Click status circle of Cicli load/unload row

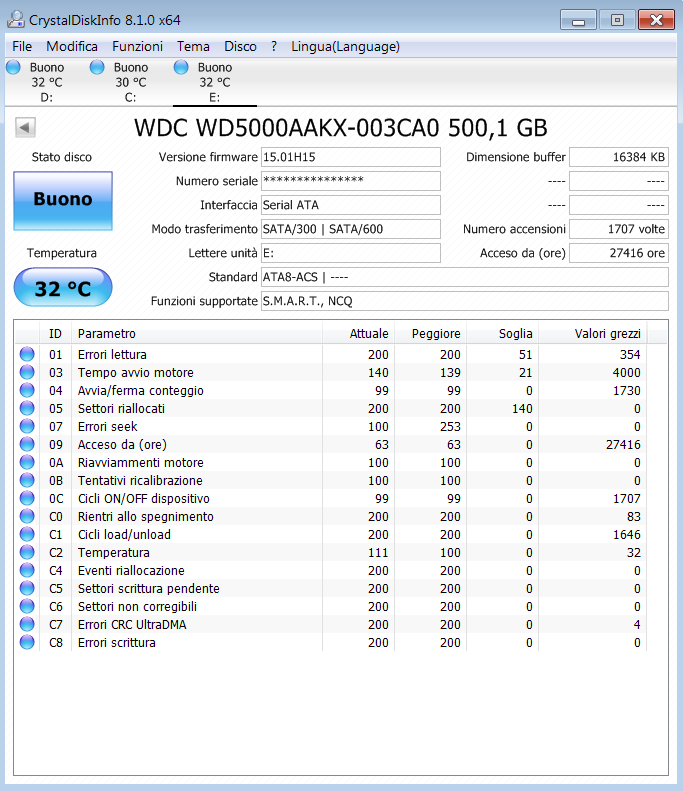click(27, 534)
